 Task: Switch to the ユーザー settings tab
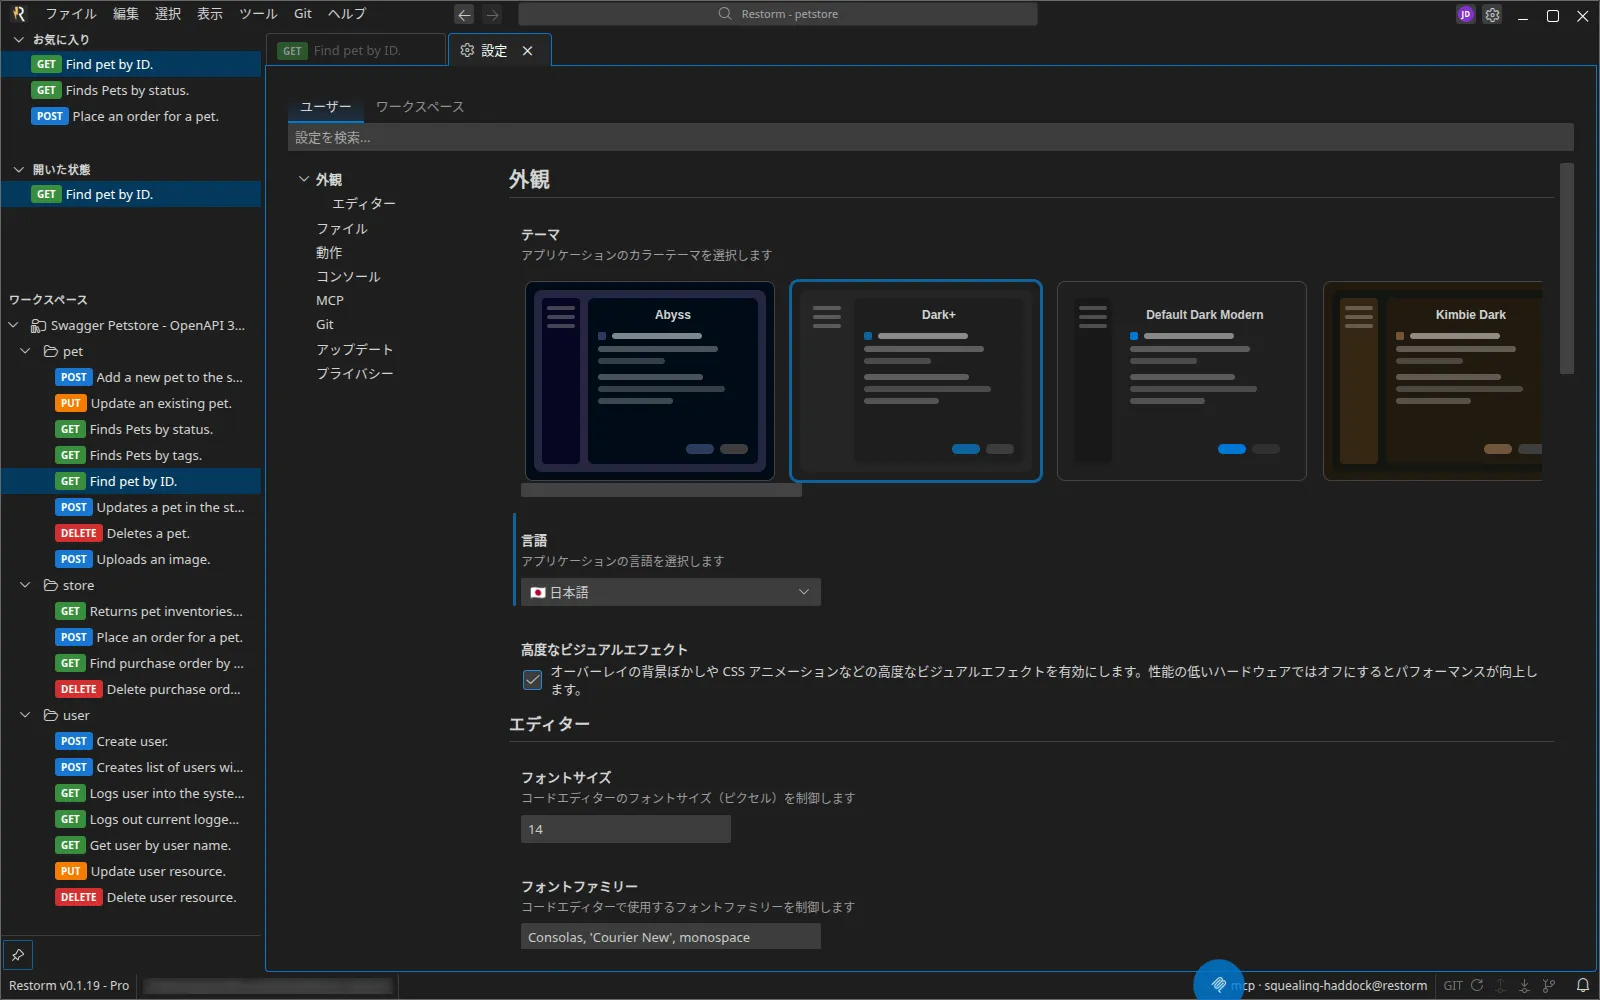click(x=326, y=106)
